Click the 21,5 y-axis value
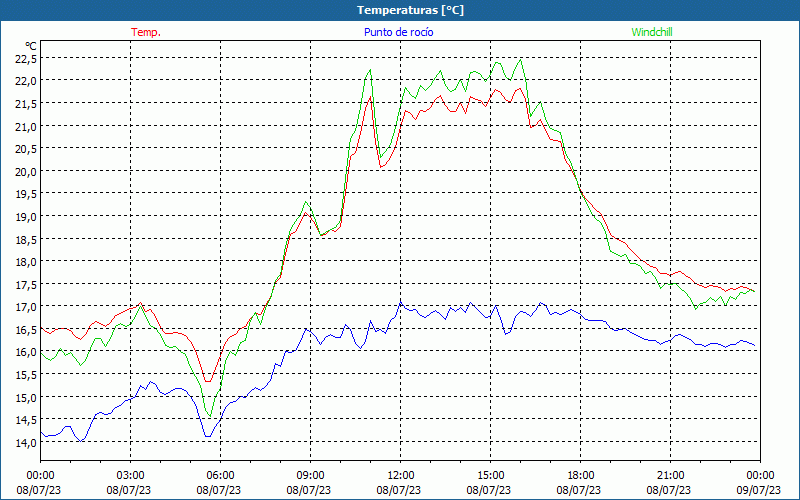The height and width of the screenshot is (500, 800). tap(26, 104)
